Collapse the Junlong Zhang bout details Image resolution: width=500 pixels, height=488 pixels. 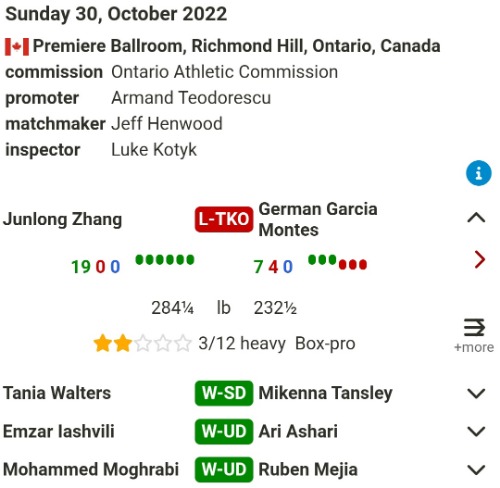[476, 218]
